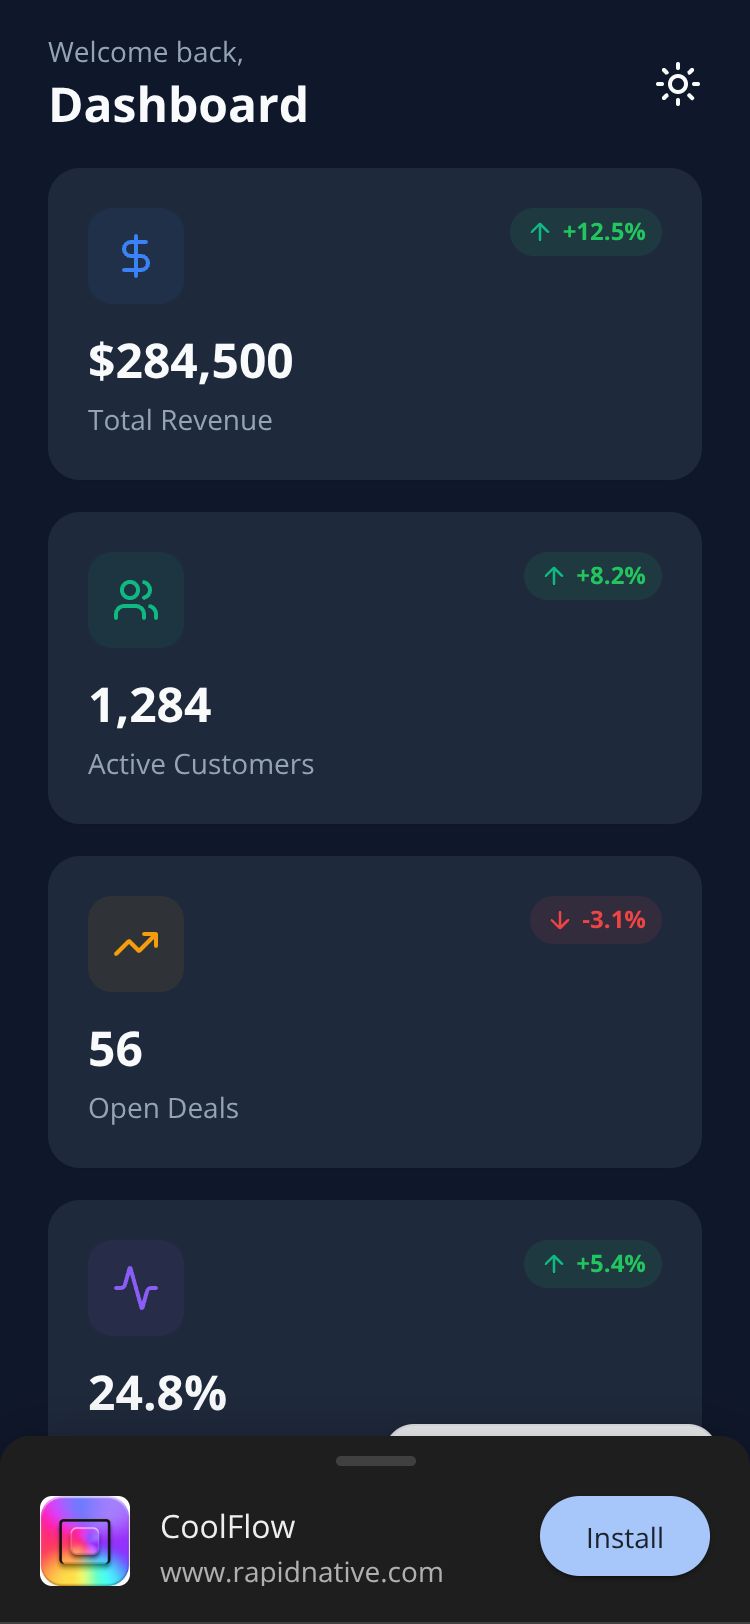Click the green customers people icon

pos(136,600)
